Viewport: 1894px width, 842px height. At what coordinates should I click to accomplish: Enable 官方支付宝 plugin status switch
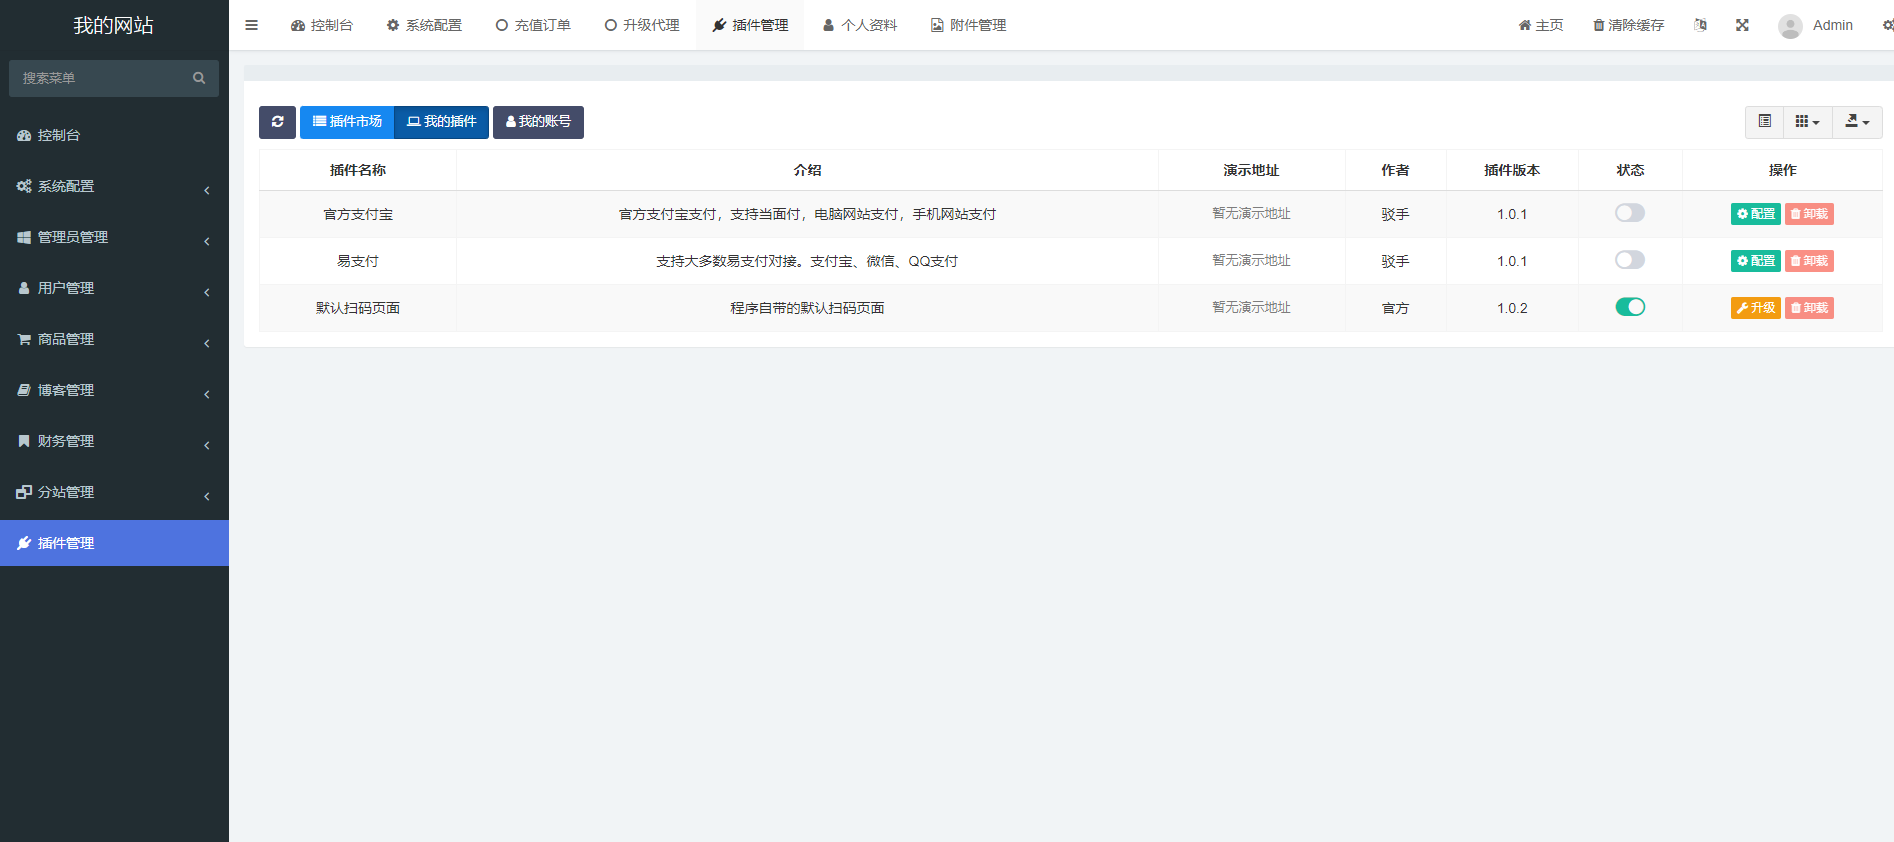click(1630, 213)
